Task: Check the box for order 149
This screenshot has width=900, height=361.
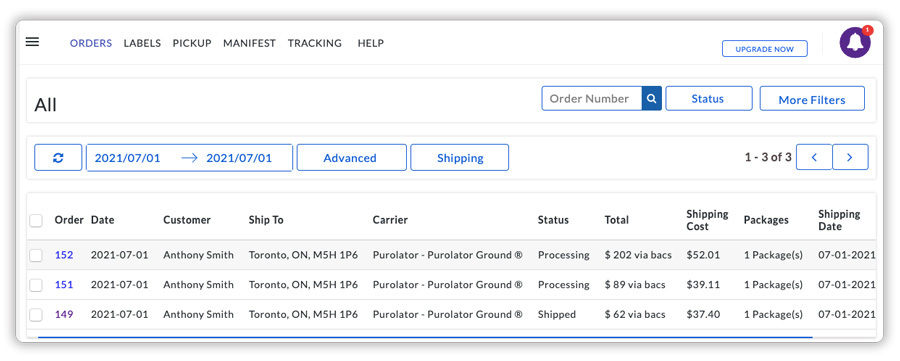Action: coord(36,315)
